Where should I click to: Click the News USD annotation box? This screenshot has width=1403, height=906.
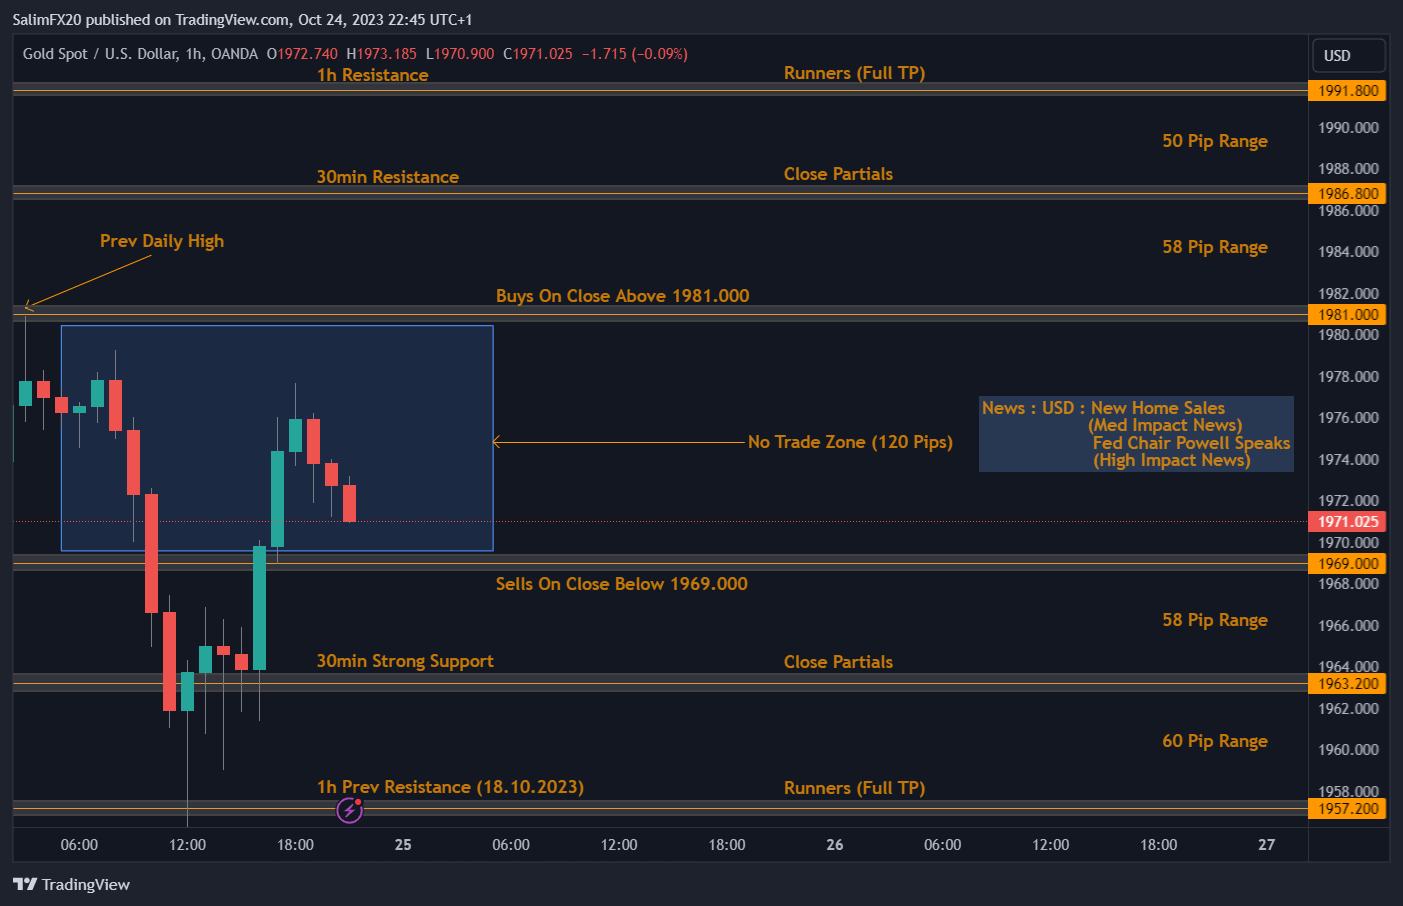(1136, 434)
